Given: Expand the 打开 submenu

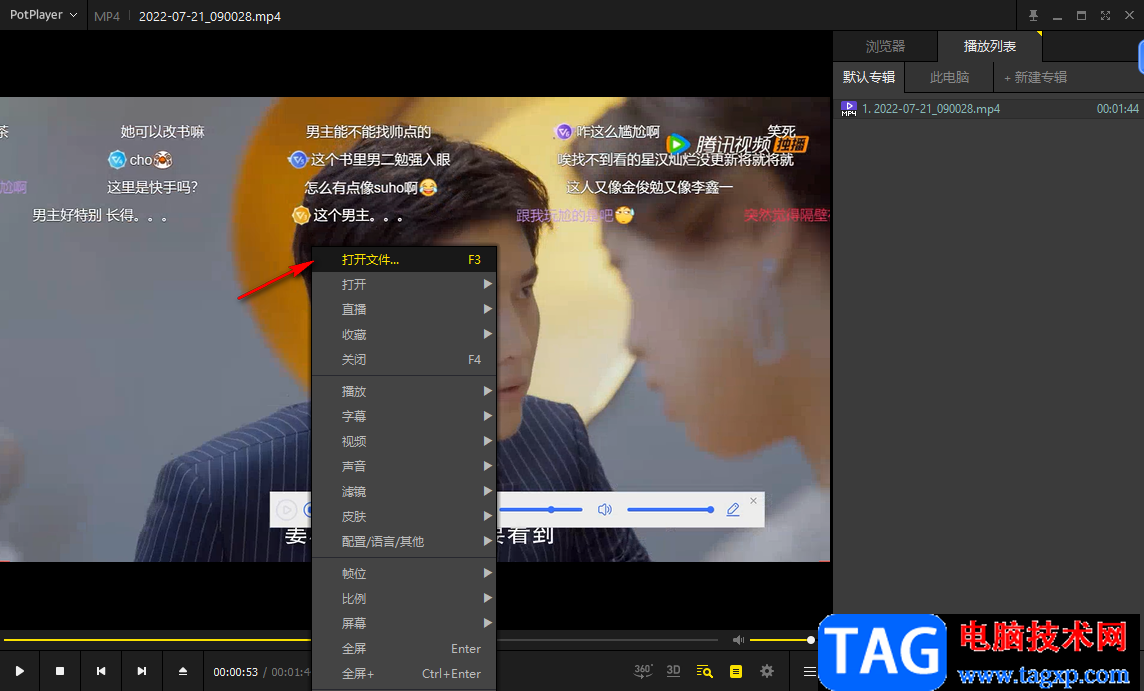Looking at the screenshot, I should 404,285.
